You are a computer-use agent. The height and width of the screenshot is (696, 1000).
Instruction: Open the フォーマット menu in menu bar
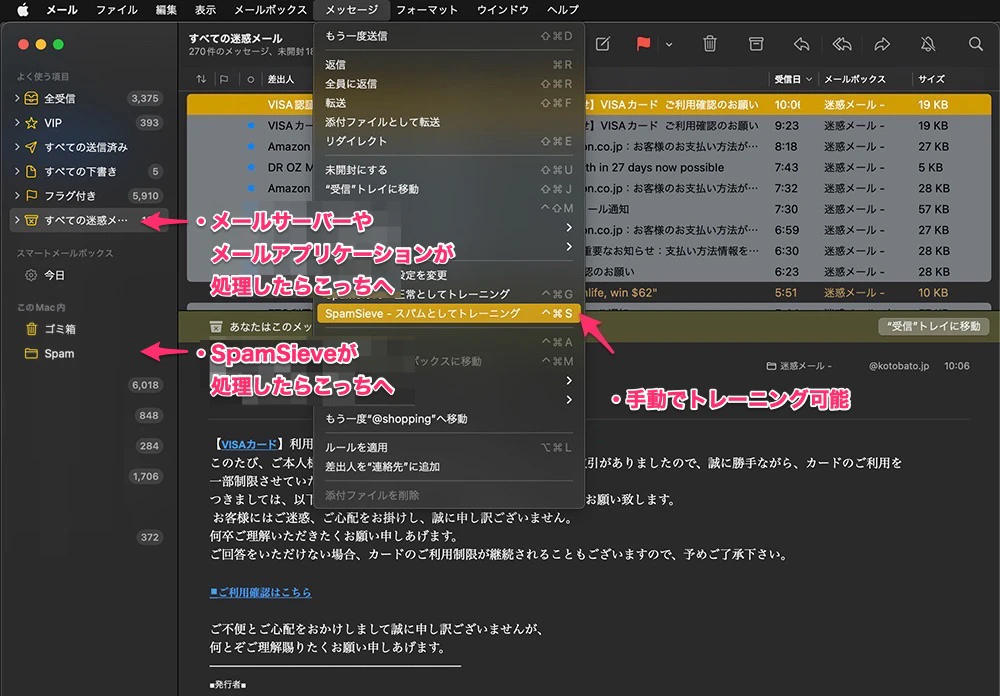coord(426,10)
